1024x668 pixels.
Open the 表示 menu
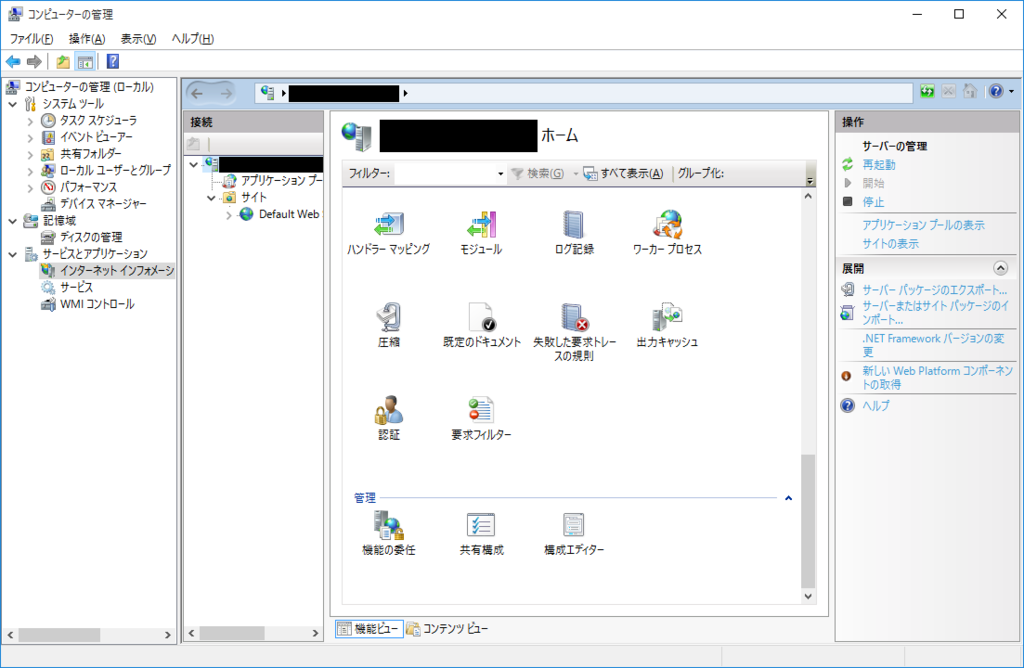138,39
